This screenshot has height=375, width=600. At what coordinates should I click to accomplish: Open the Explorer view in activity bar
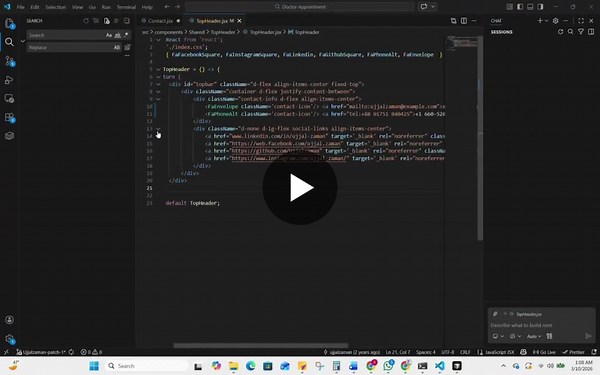point(10,24)
